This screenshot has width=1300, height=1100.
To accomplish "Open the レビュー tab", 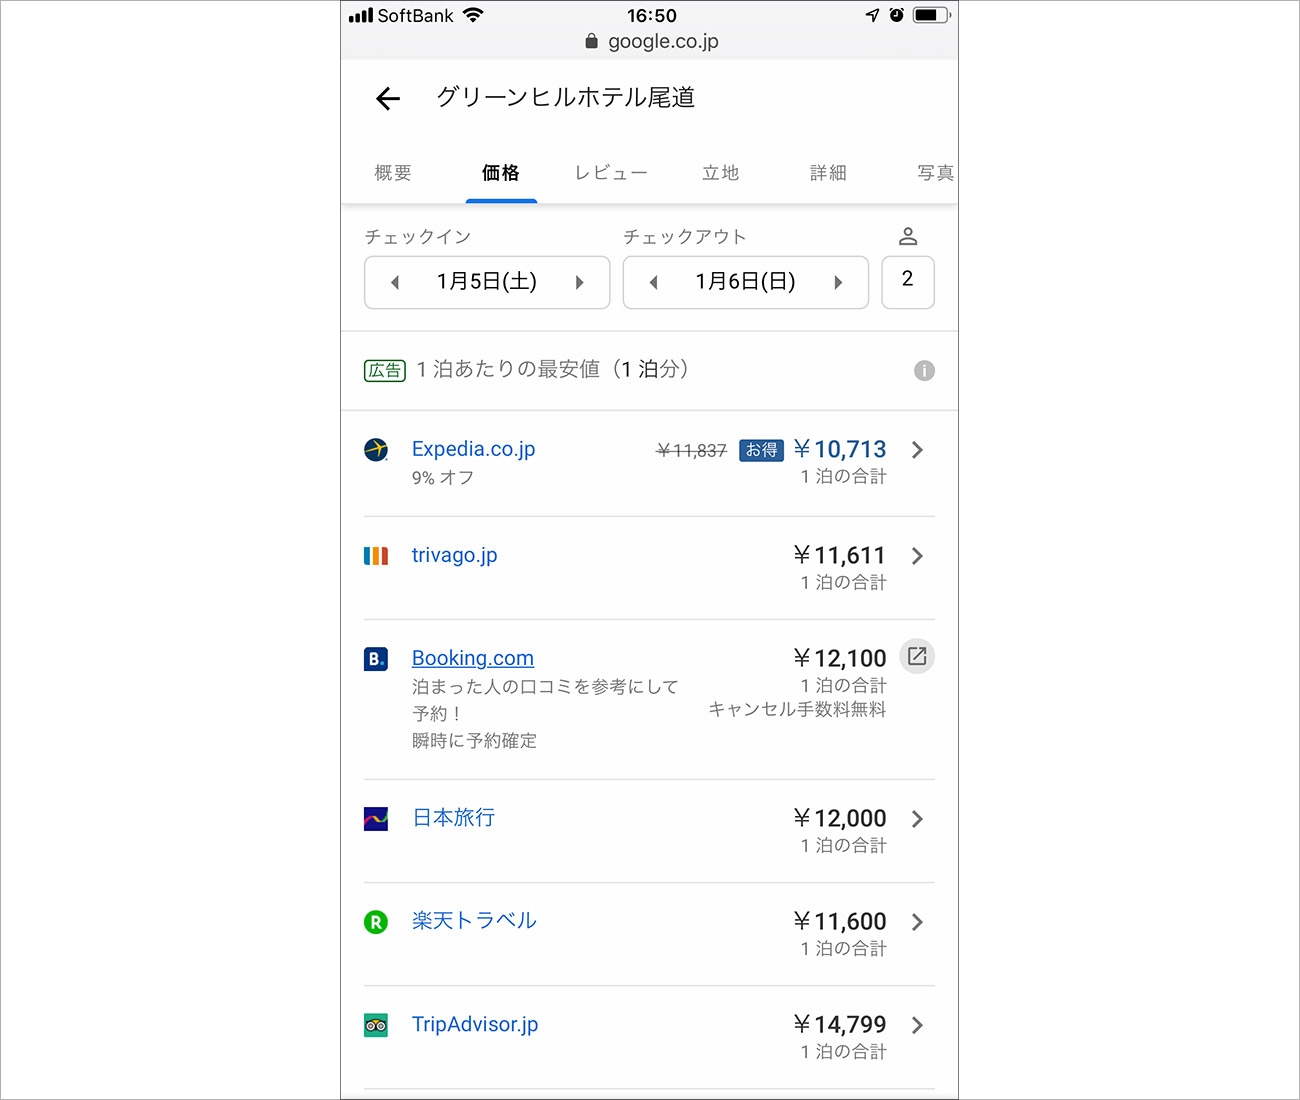I will click(611, 173).
